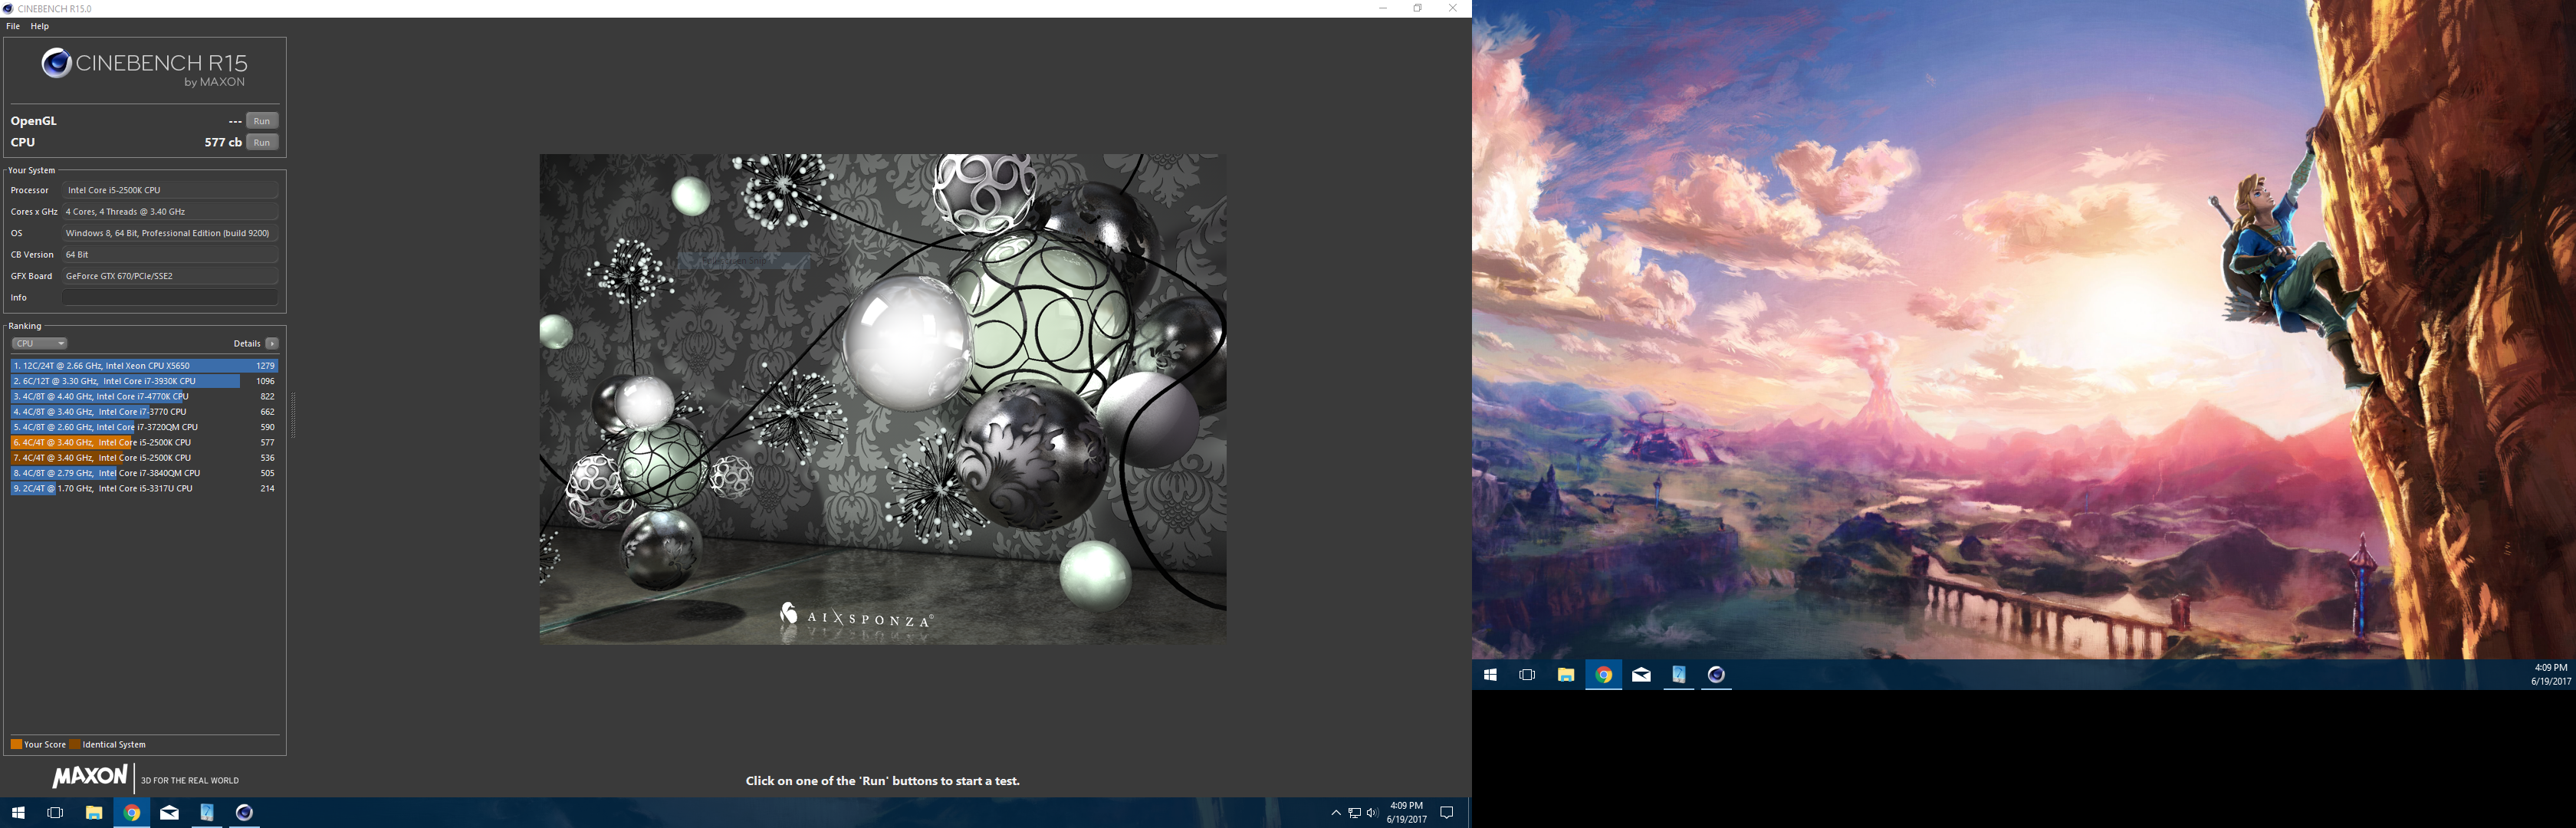Open network status tray icon
2576x828 pixels.
pos(1354,813)
